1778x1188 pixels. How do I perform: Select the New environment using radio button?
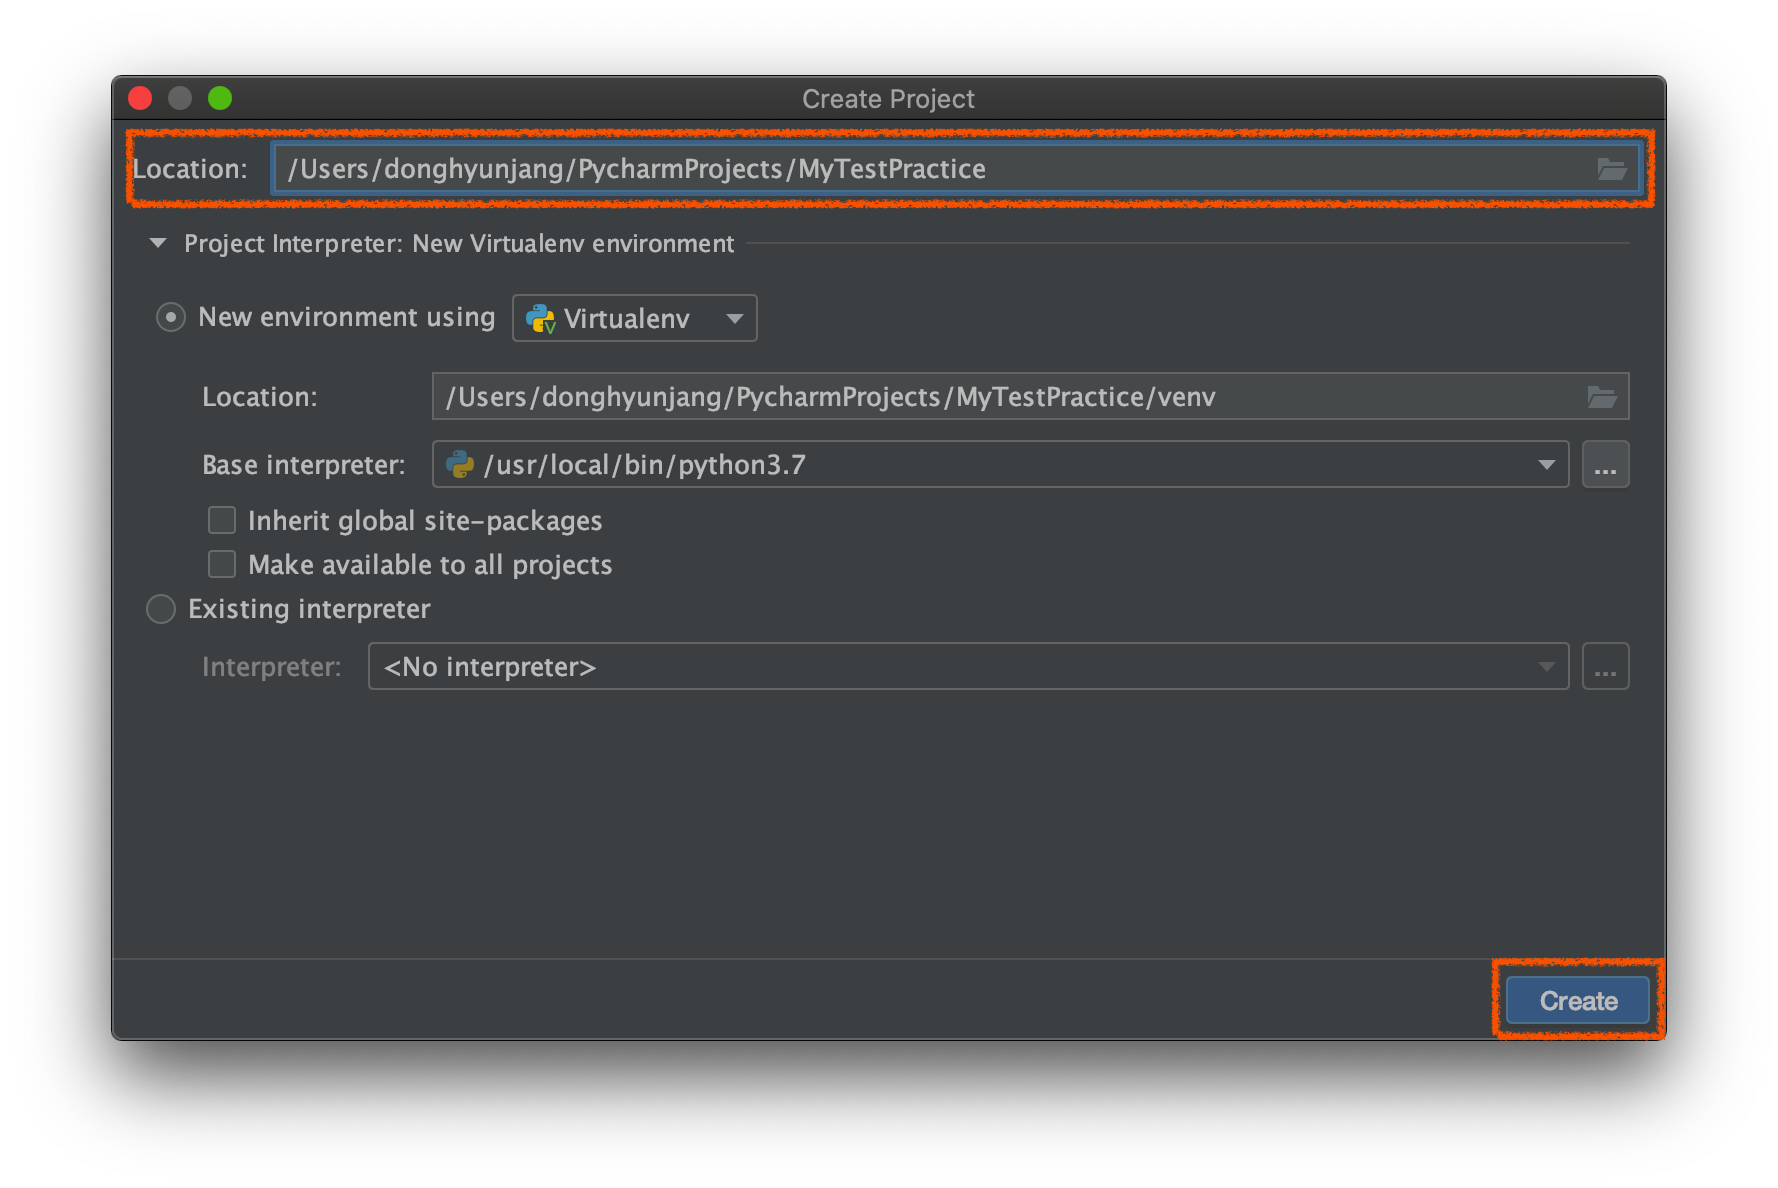[171, 318]
